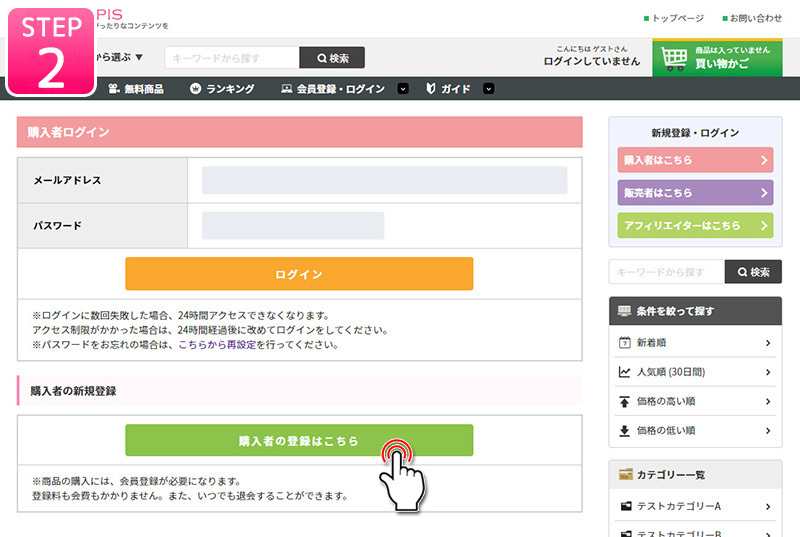Click ログインしていません status text

[x=591, y=61]
